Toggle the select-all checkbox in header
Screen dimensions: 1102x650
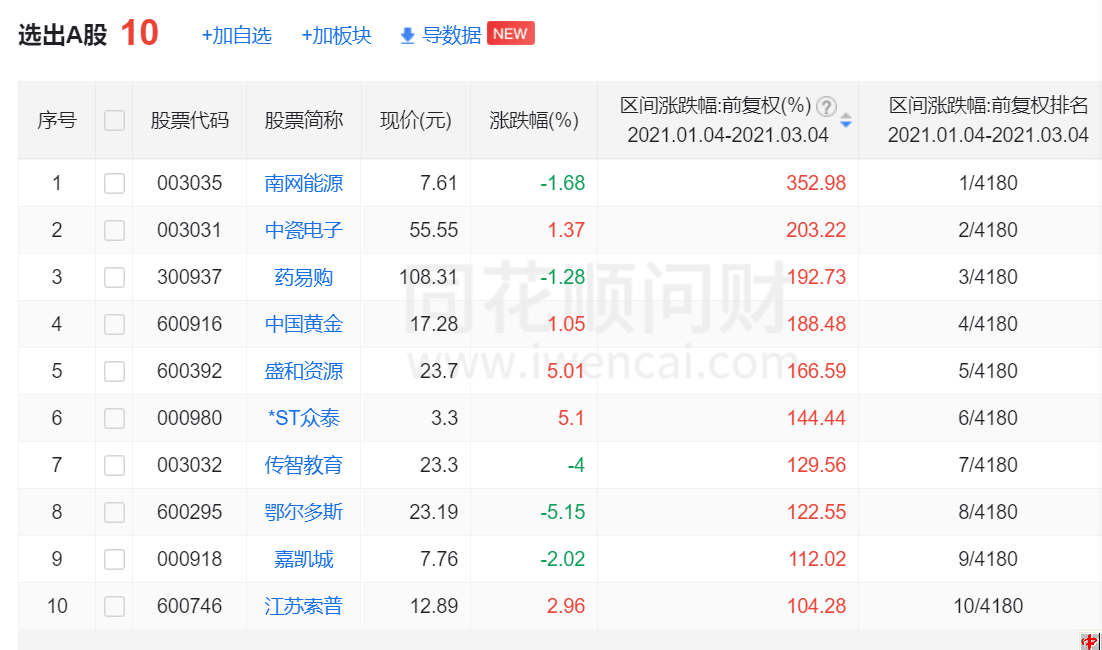point(114,121)
